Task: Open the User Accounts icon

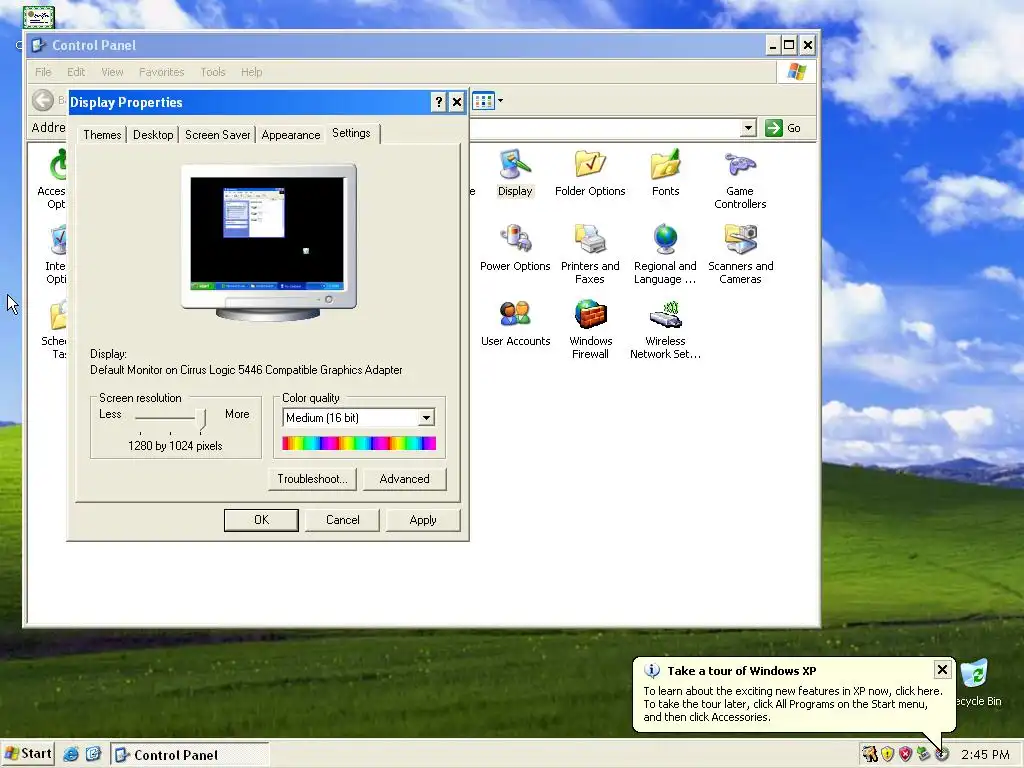Action: pos(515,323)
